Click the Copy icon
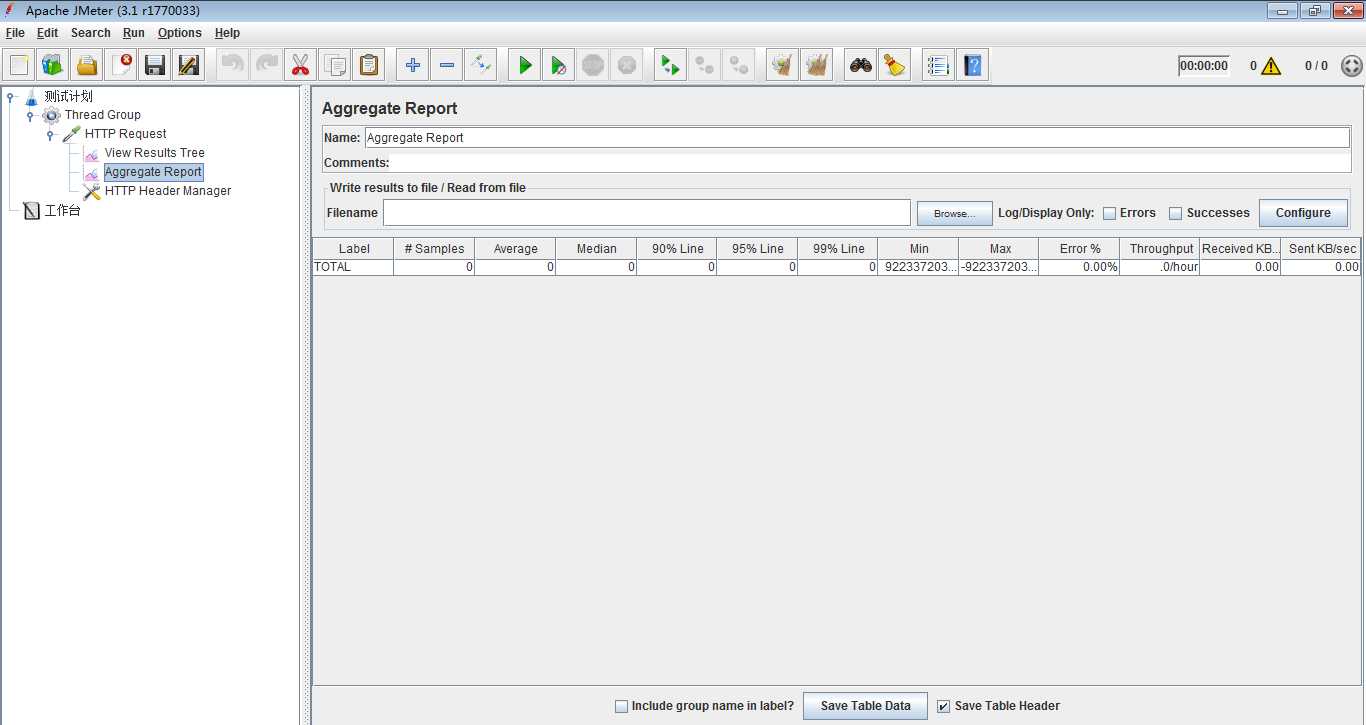1366x725 pixels. click(x=335, y=66)
